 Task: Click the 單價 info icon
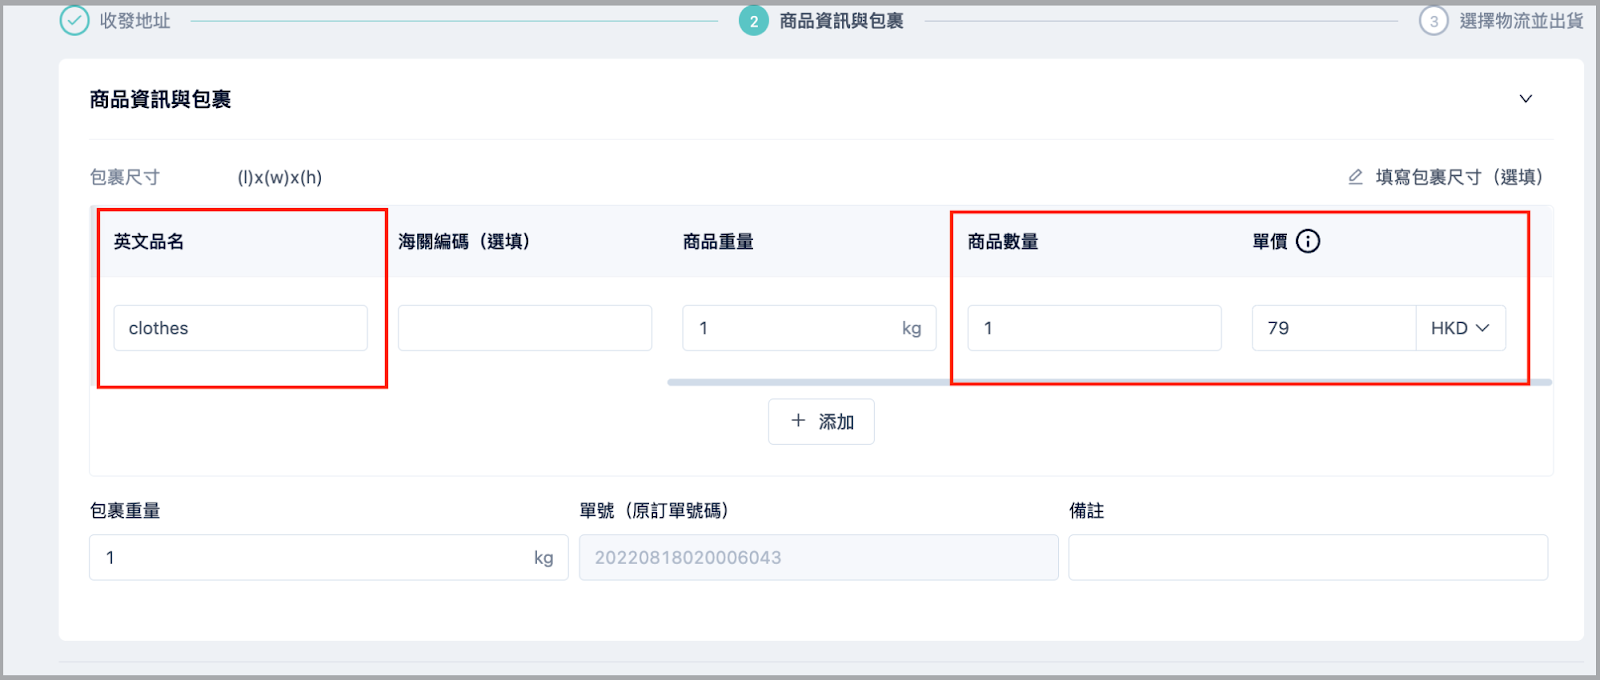pyautogui.click(x=1308, y=241)
